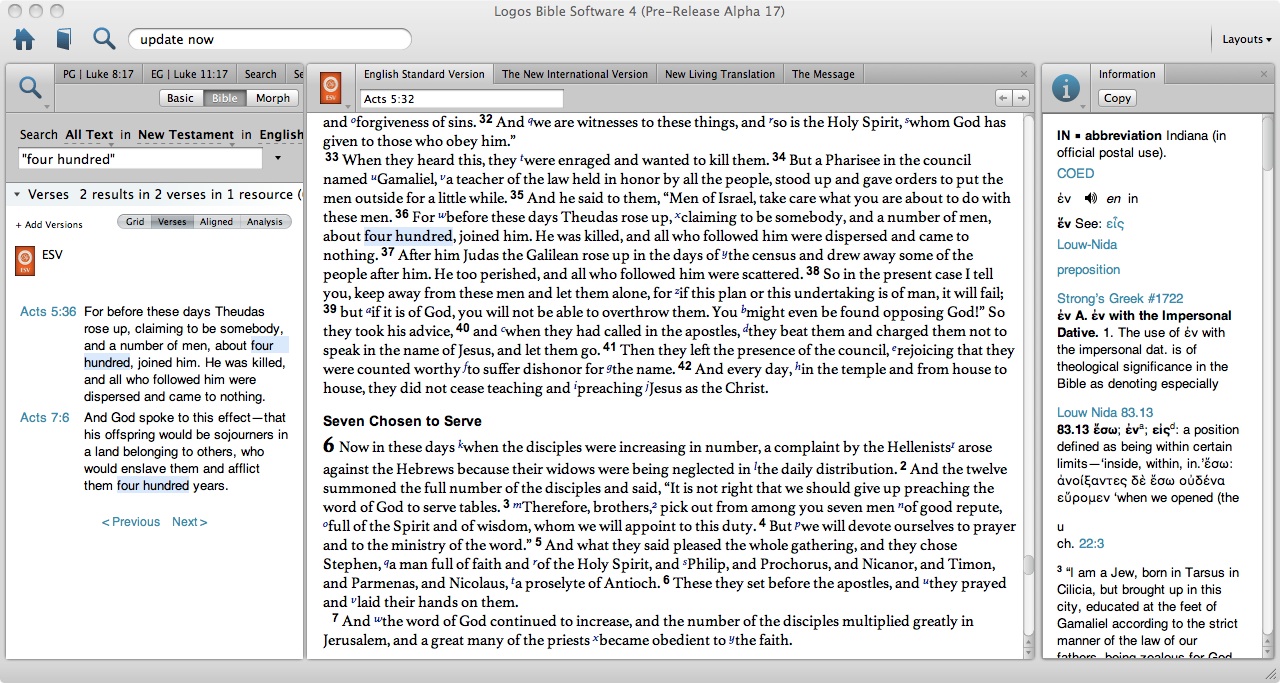Open the Information panel icon menu
The height and width of the screenshot is (683, 1280).
(1066, 89)
